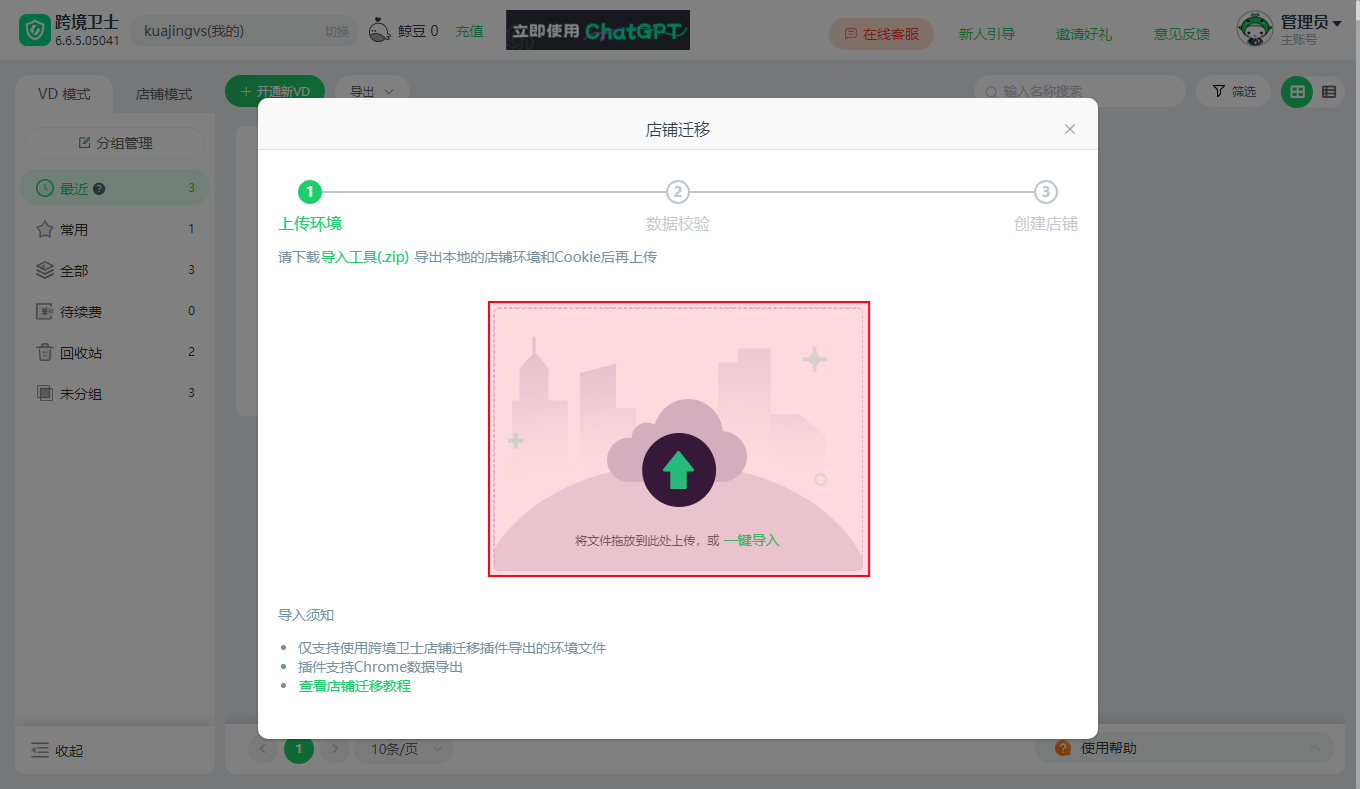Select the 全部 layers icon
The width and height of the screenshot is (1360, 789).
(44, 270)
